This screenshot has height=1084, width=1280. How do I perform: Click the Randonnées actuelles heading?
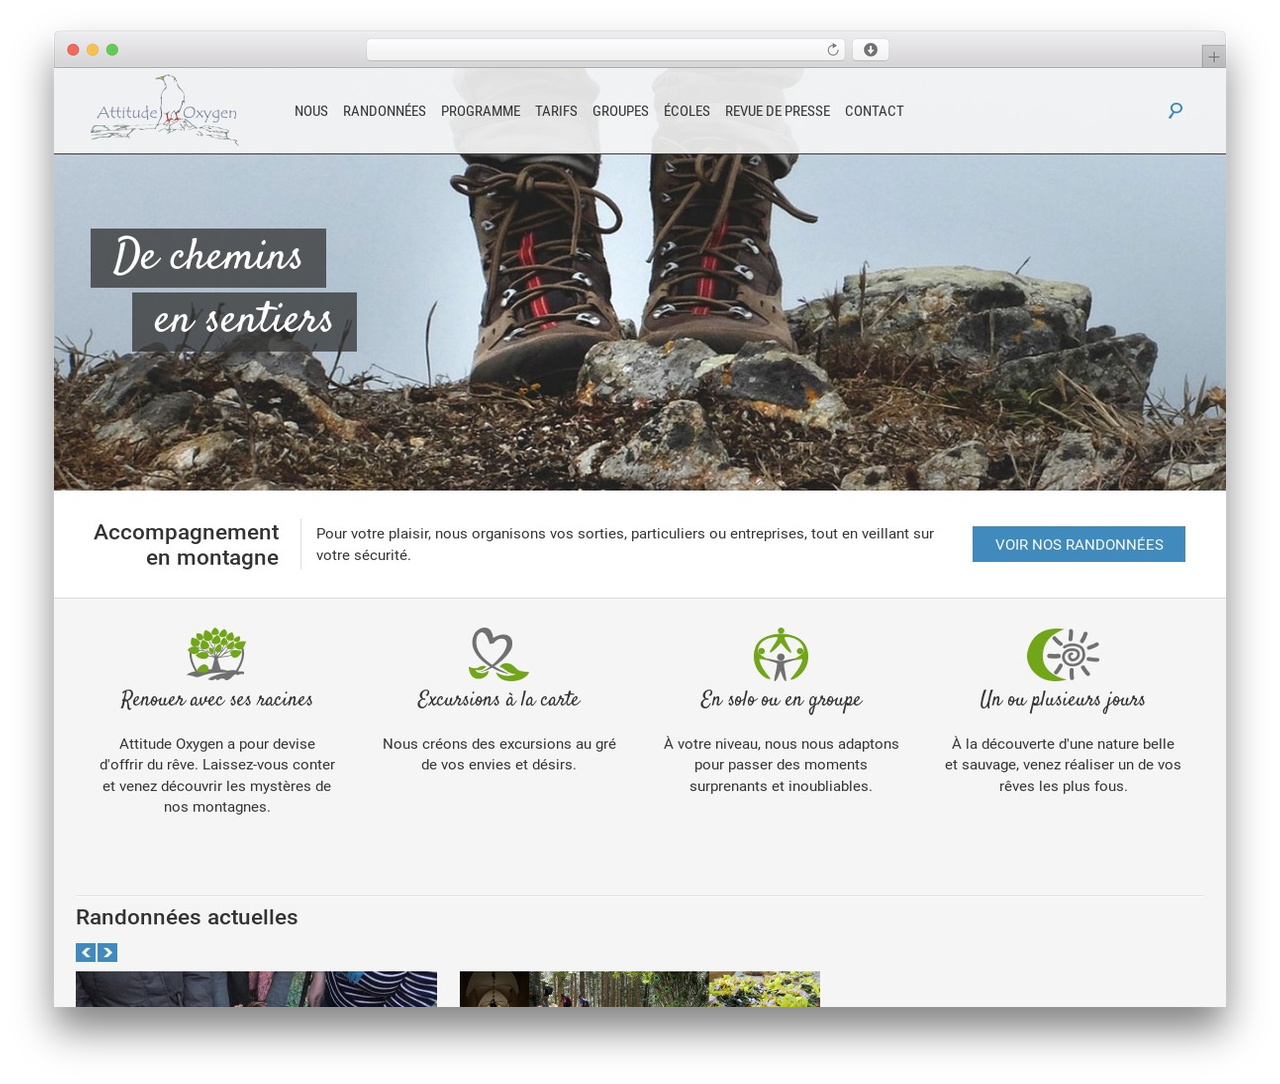tap(187, 917)
